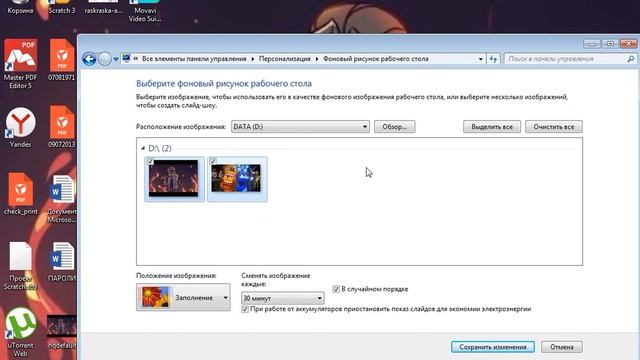
Task: Open the address bar history dropdown arrow
Action: (480, 59)
